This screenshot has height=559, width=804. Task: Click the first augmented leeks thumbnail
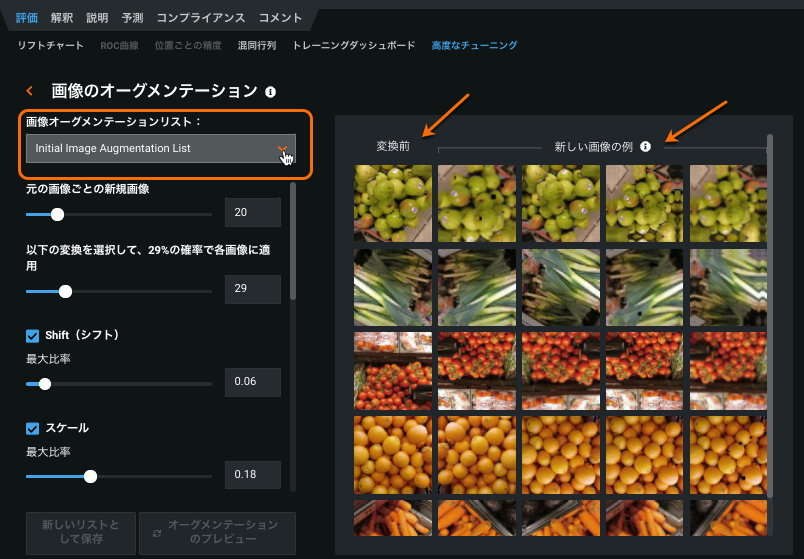(477, 287)
